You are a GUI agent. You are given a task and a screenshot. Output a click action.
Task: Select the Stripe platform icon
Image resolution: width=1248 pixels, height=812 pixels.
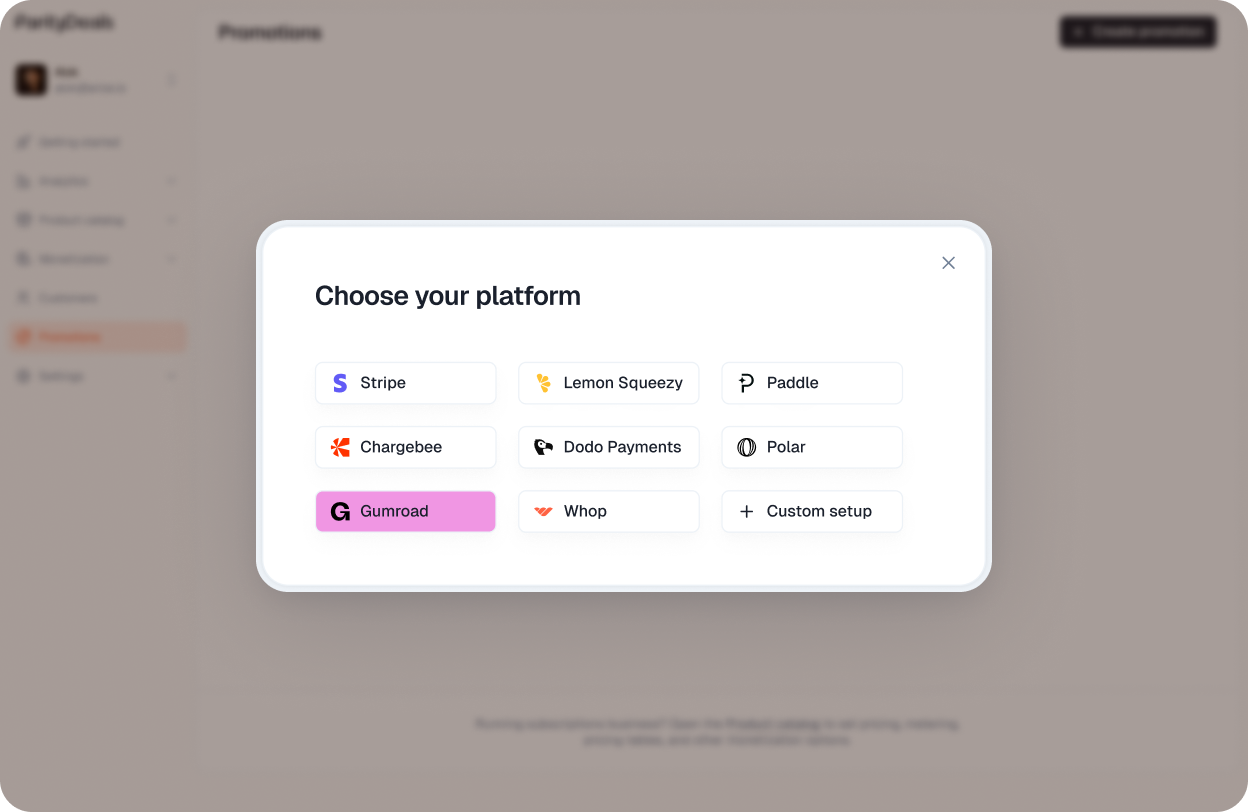point(340,383)
